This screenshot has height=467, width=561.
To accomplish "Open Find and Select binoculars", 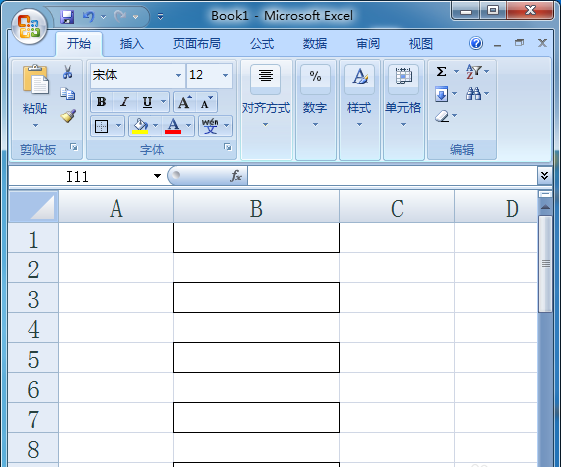I will (x=473, y=94).
